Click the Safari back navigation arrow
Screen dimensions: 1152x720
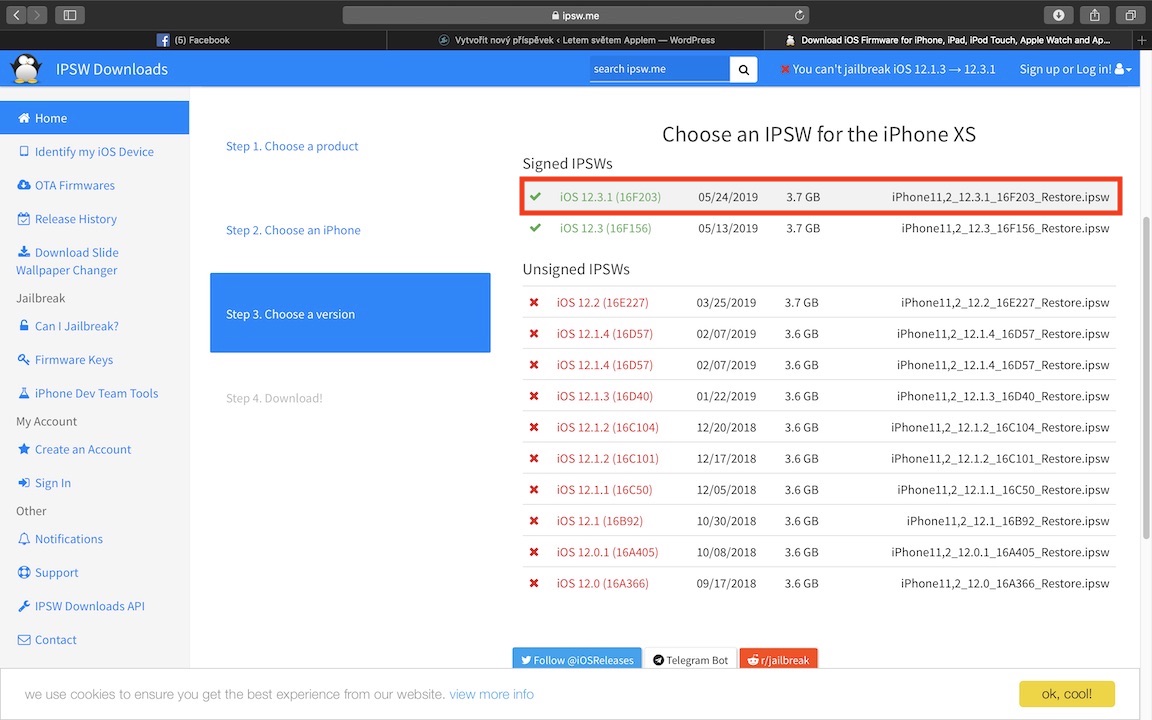click(16, 15)
